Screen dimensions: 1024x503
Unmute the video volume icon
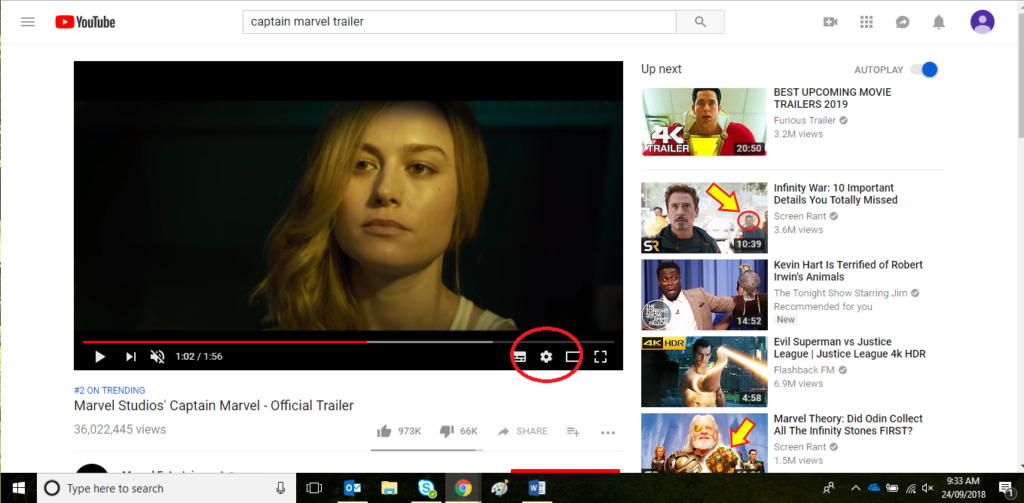point(157,357)
